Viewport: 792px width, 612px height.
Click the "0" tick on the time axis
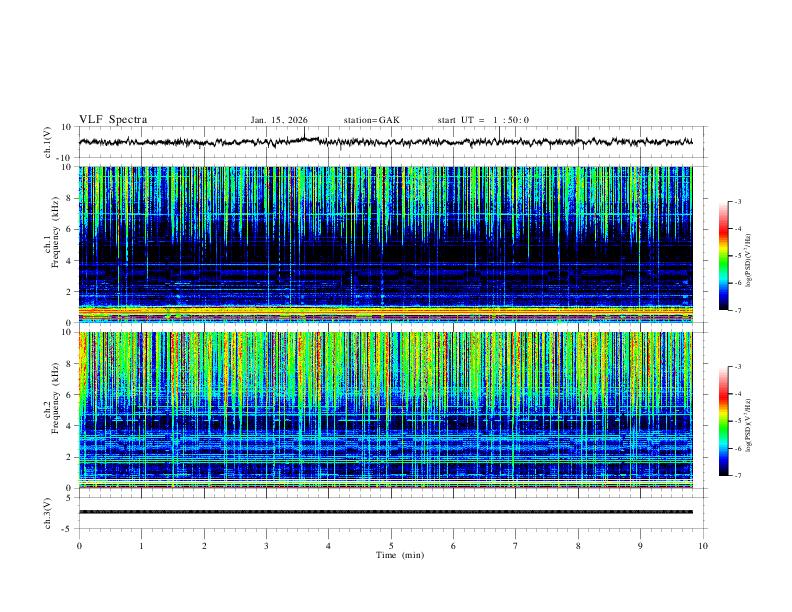[x=79, y=546]
